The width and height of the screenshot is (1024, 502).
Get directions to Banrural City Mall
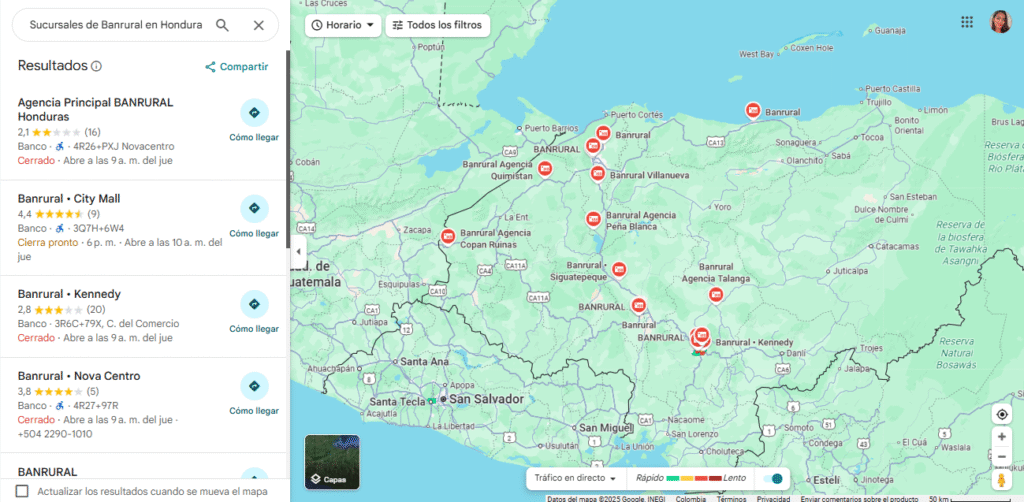254,216
